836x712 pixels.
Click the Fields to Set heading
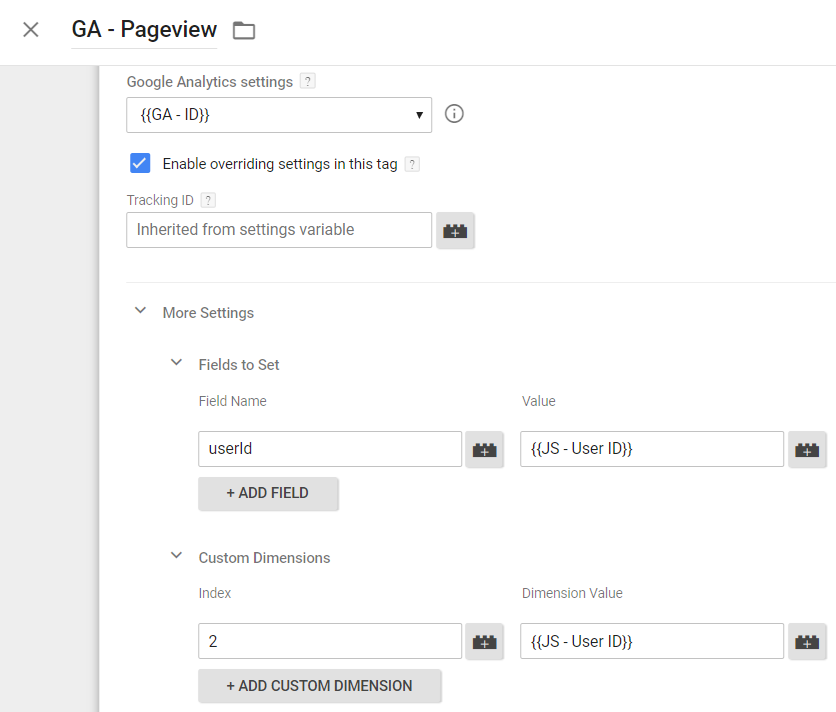coord(239,365)
